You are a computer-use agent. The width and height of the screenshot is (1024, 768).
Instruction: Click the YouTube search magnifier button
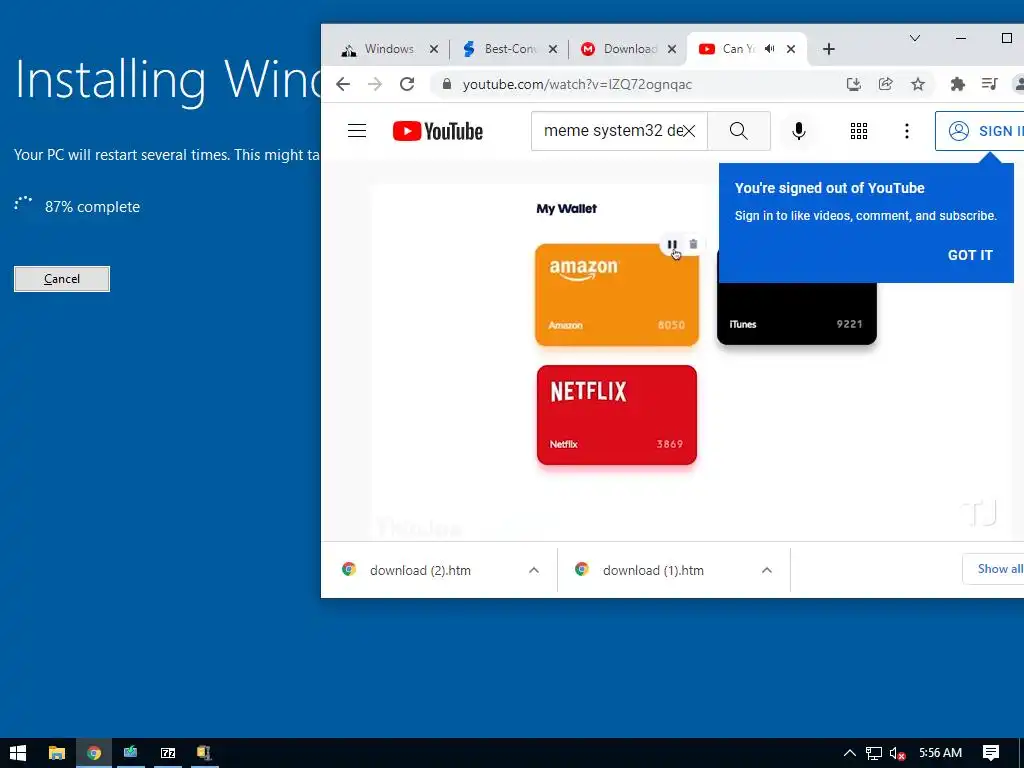(739, 131)
